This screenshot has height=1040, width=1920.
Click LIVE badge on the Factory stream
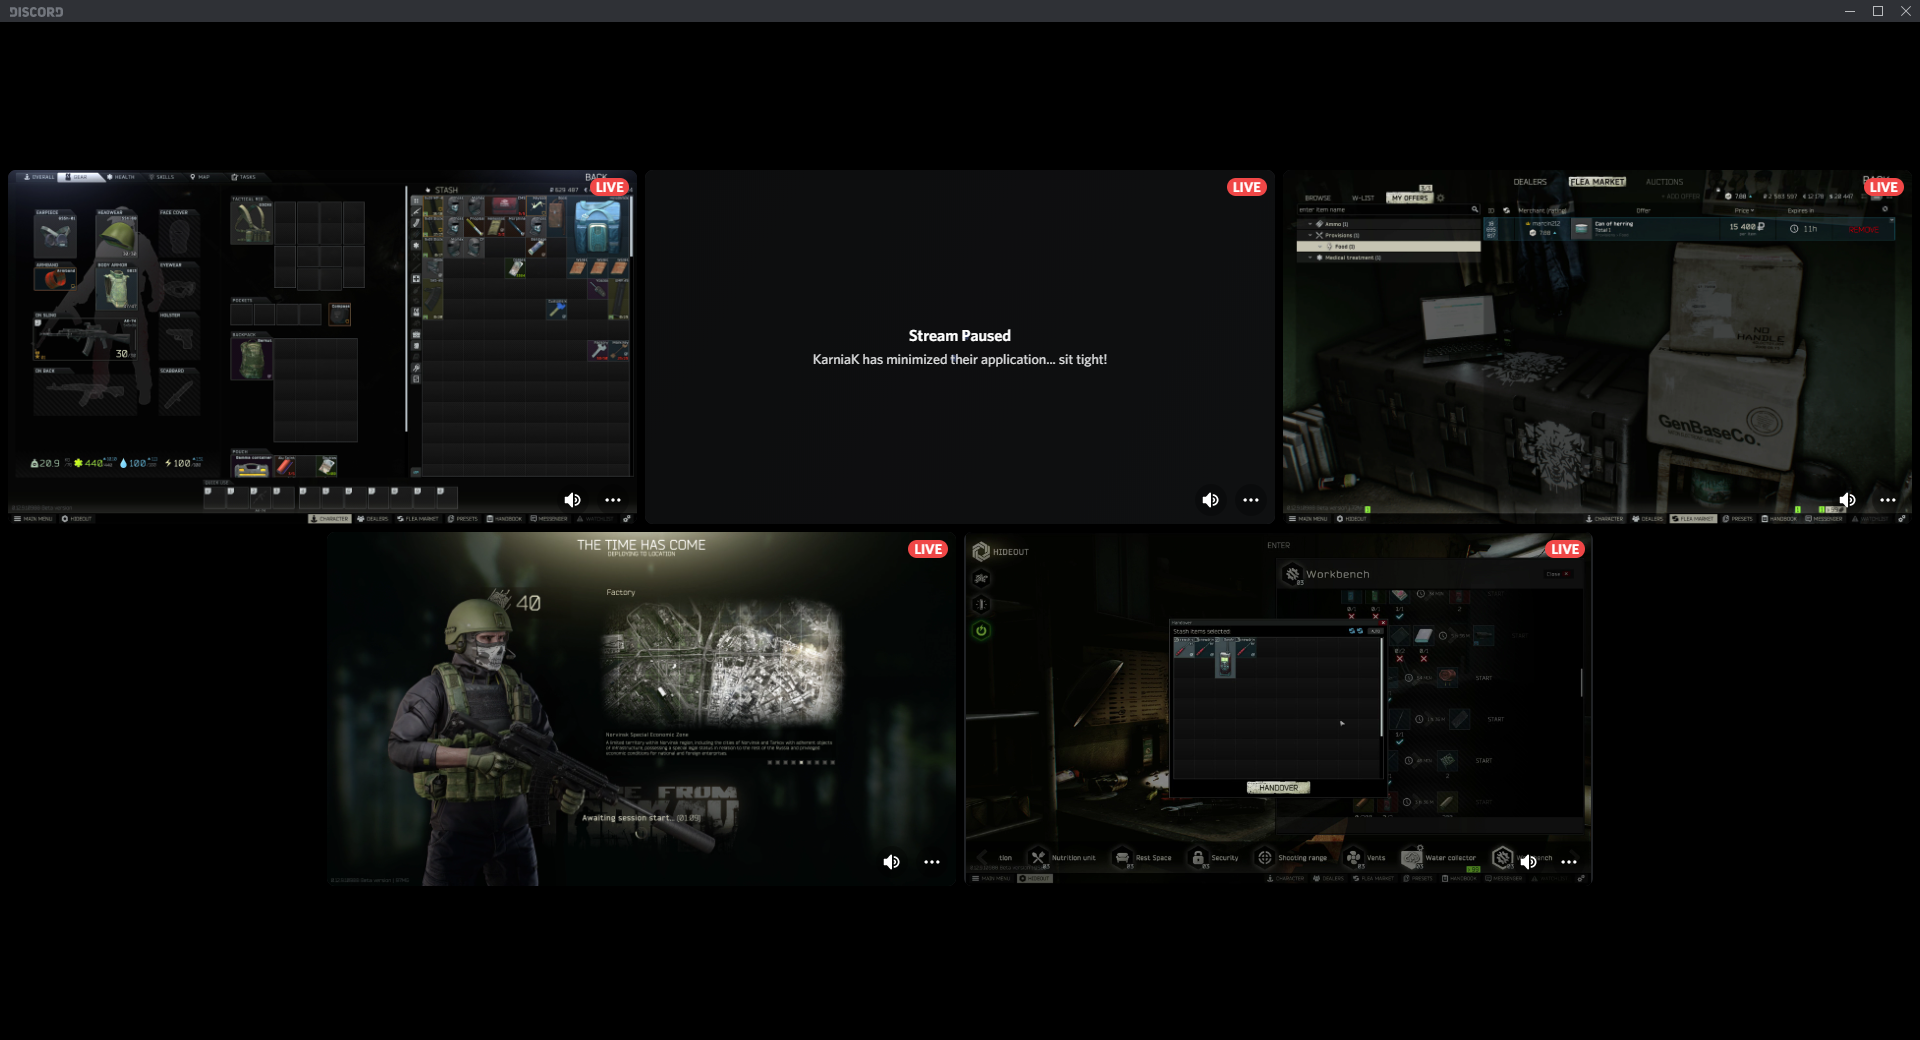[x=927, y=549]
